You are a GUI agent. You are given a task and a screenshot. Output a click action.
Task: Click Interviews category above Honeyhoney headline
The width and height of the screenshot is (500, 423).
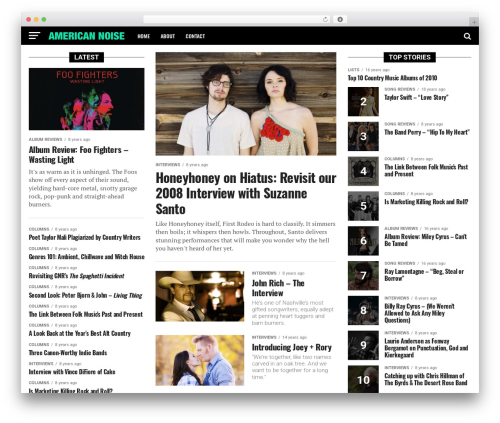tap(168, 165)
